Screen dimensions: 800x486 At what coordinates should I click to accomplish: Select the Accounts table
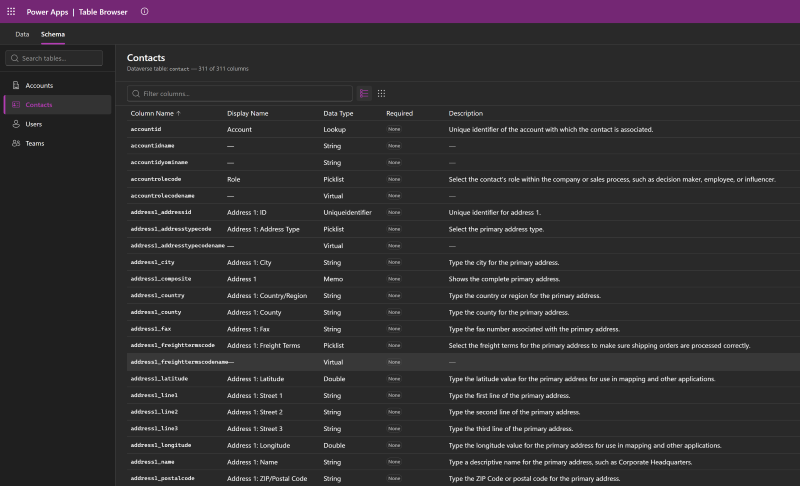click(57, 85)
